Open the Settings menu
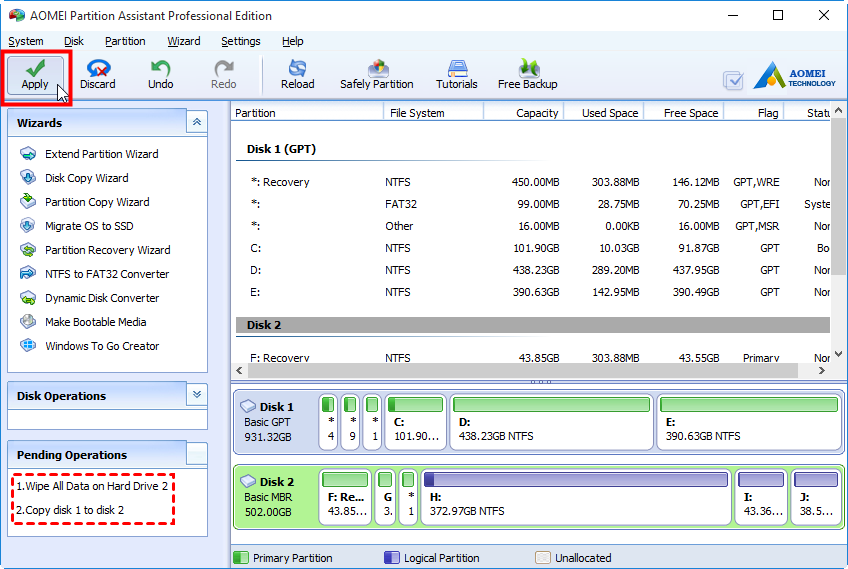 [240, 41]
